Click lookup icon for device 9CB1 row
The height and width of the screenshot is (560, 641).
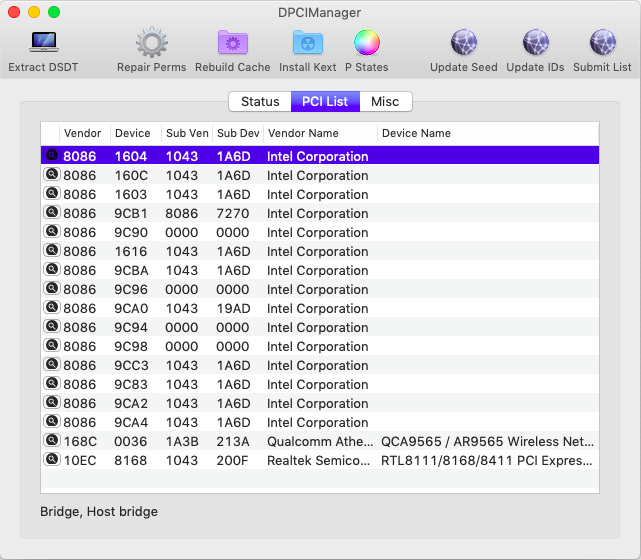click(52, 213)
